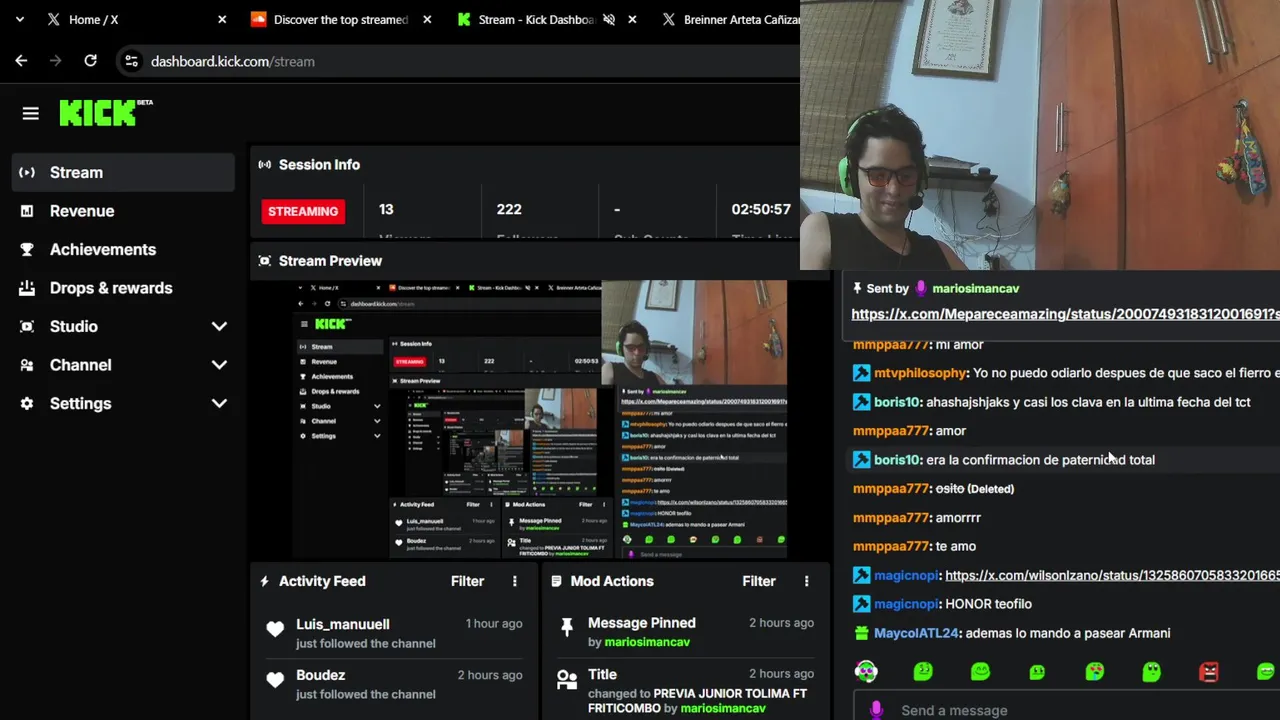Open the hamburger menu beside Kick logo

(30, 114)
